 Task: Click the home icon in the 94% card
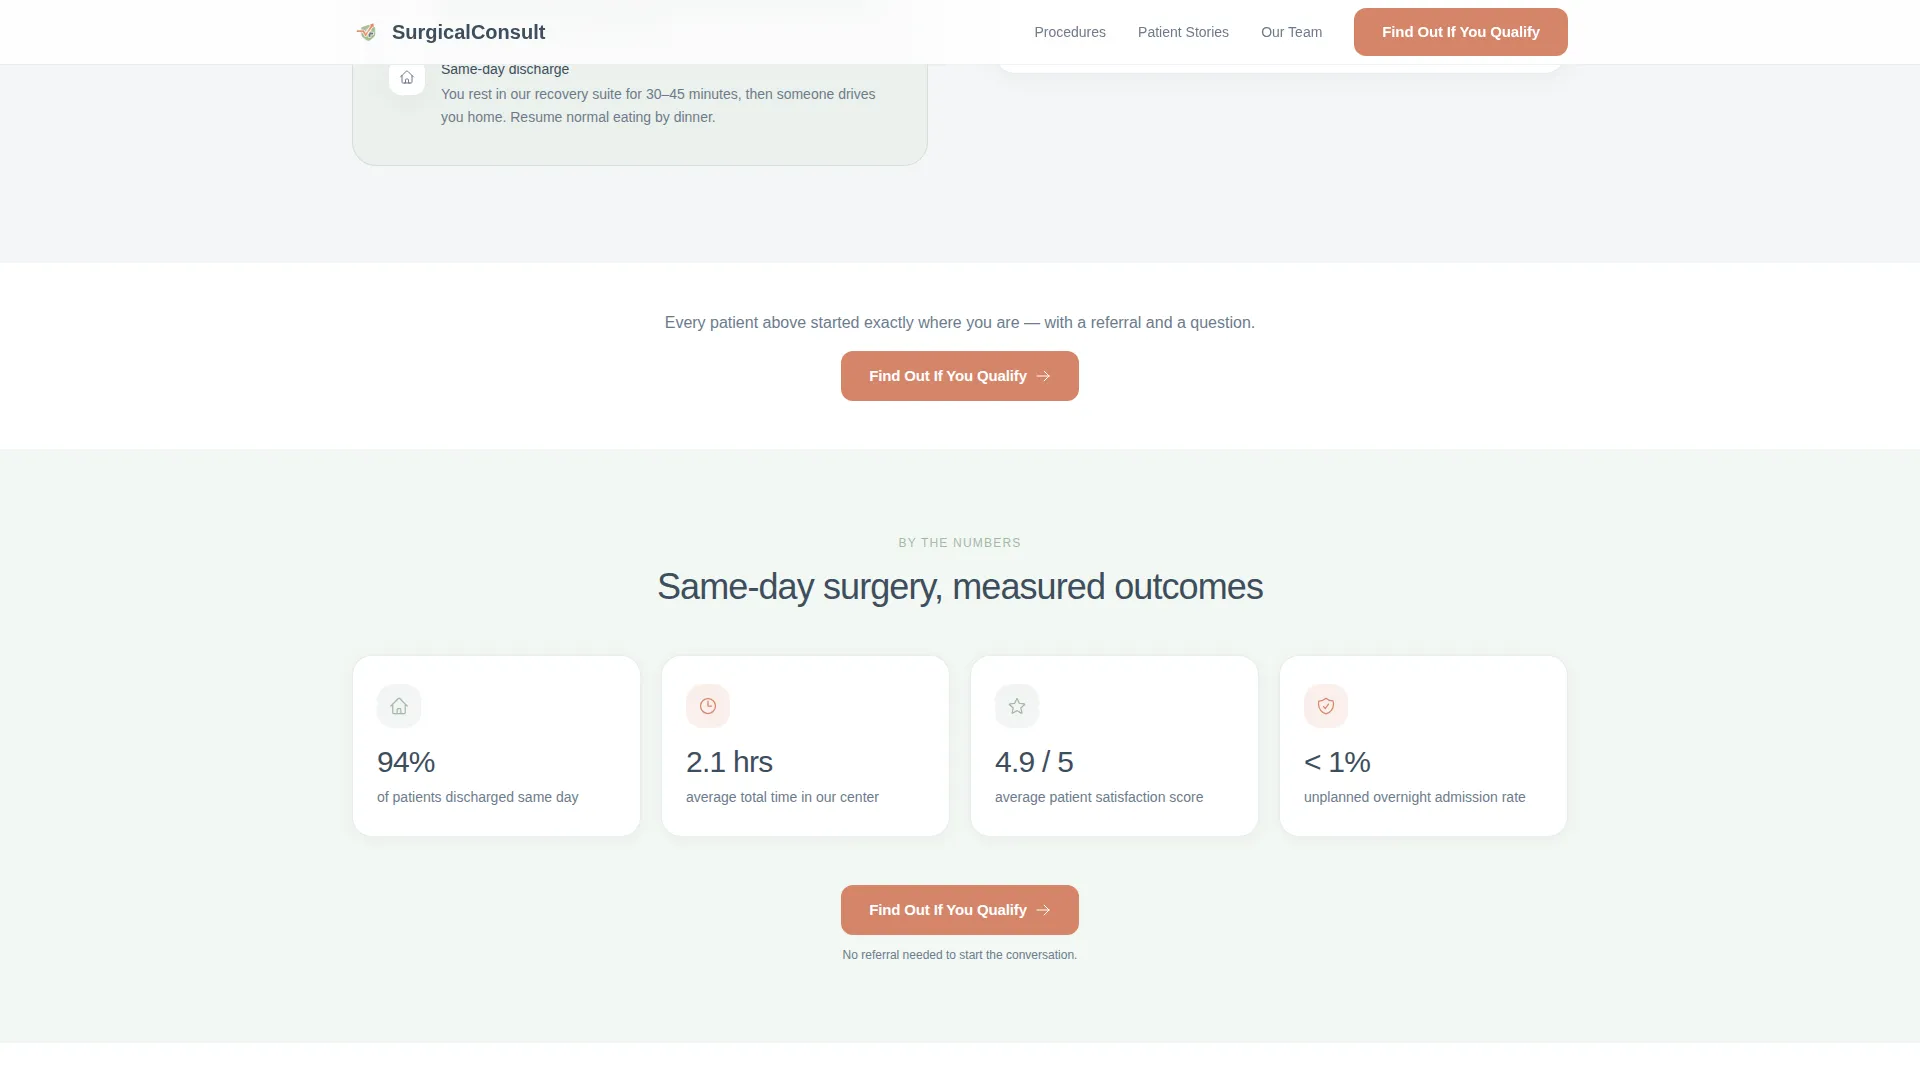tap(399, 706)
